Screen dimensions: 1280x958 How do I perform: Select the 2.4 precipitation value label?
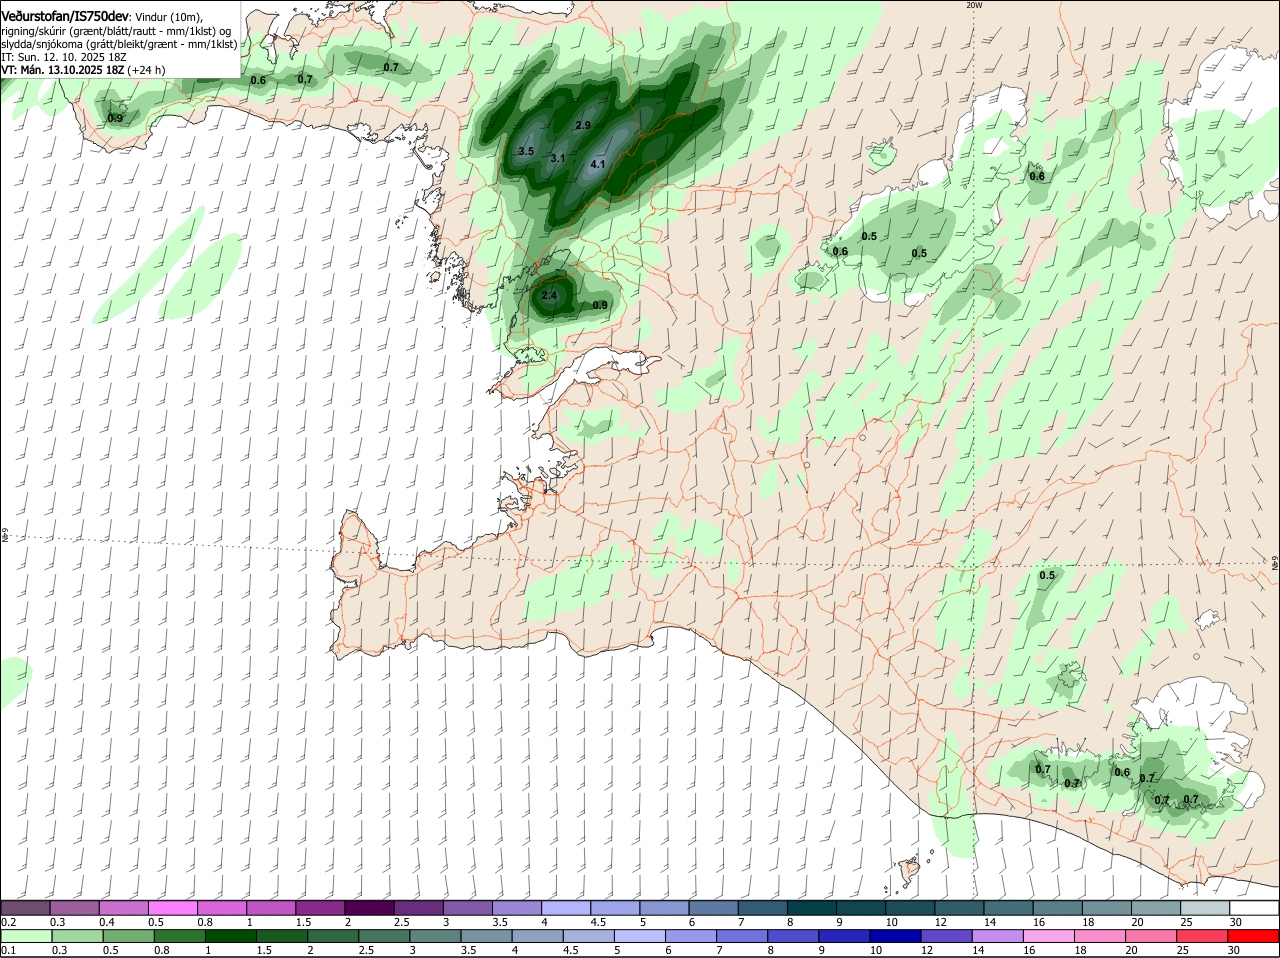[x=549, y=296]
